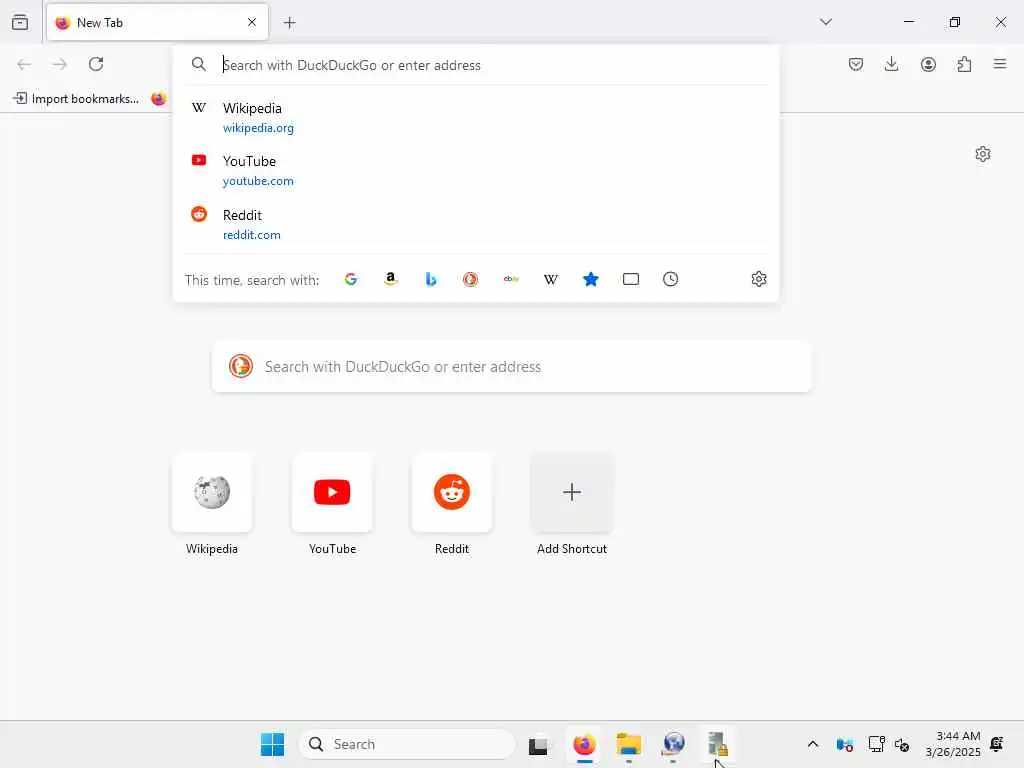This screenshot has width=1024, height=768.
Task: Open notifications bell icon
Action: click(x=997, y=744)
